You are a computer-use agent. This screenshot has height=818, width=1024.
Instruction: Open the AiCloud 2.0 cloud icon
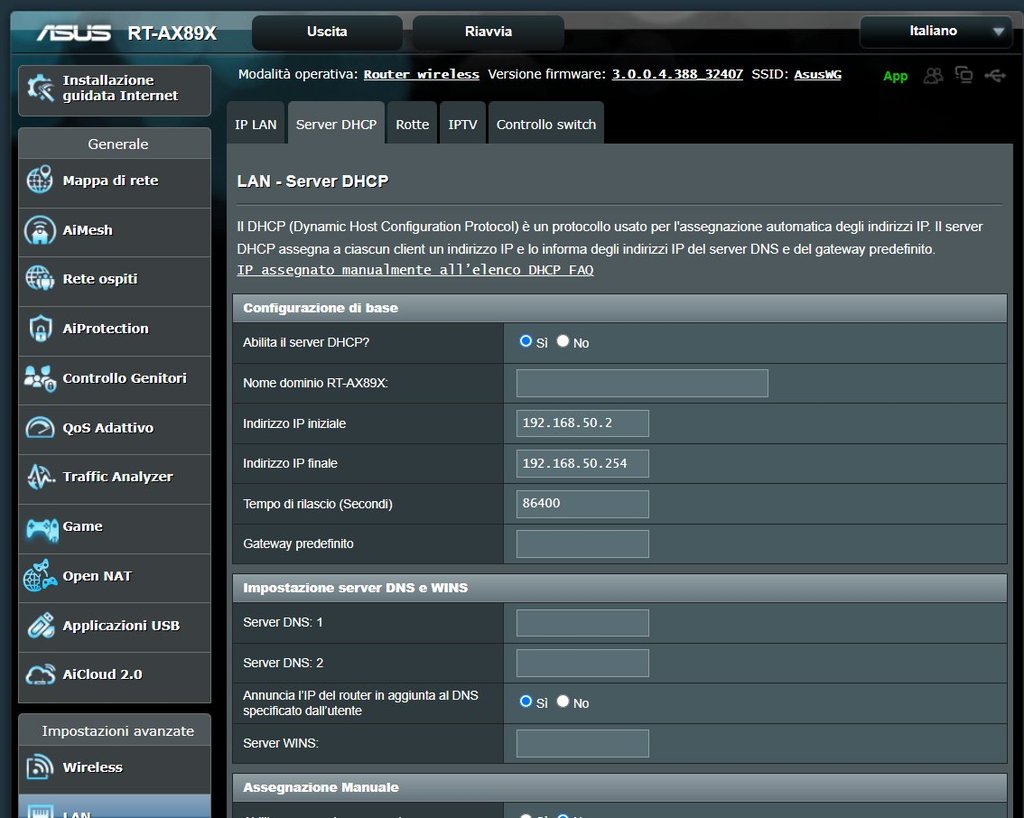(x=40, y=675)
